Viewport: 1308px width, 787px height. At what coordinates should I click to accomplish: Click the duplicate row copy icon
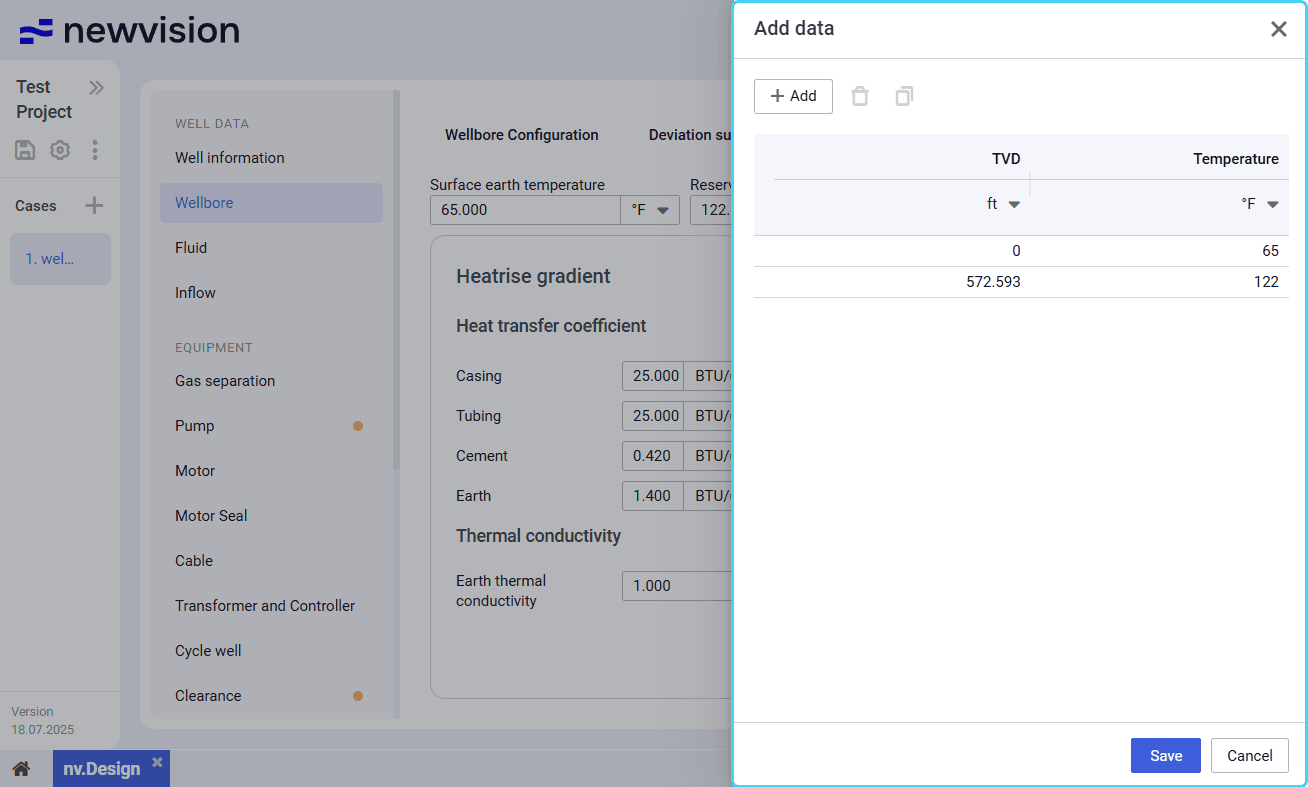coord(904,96)
